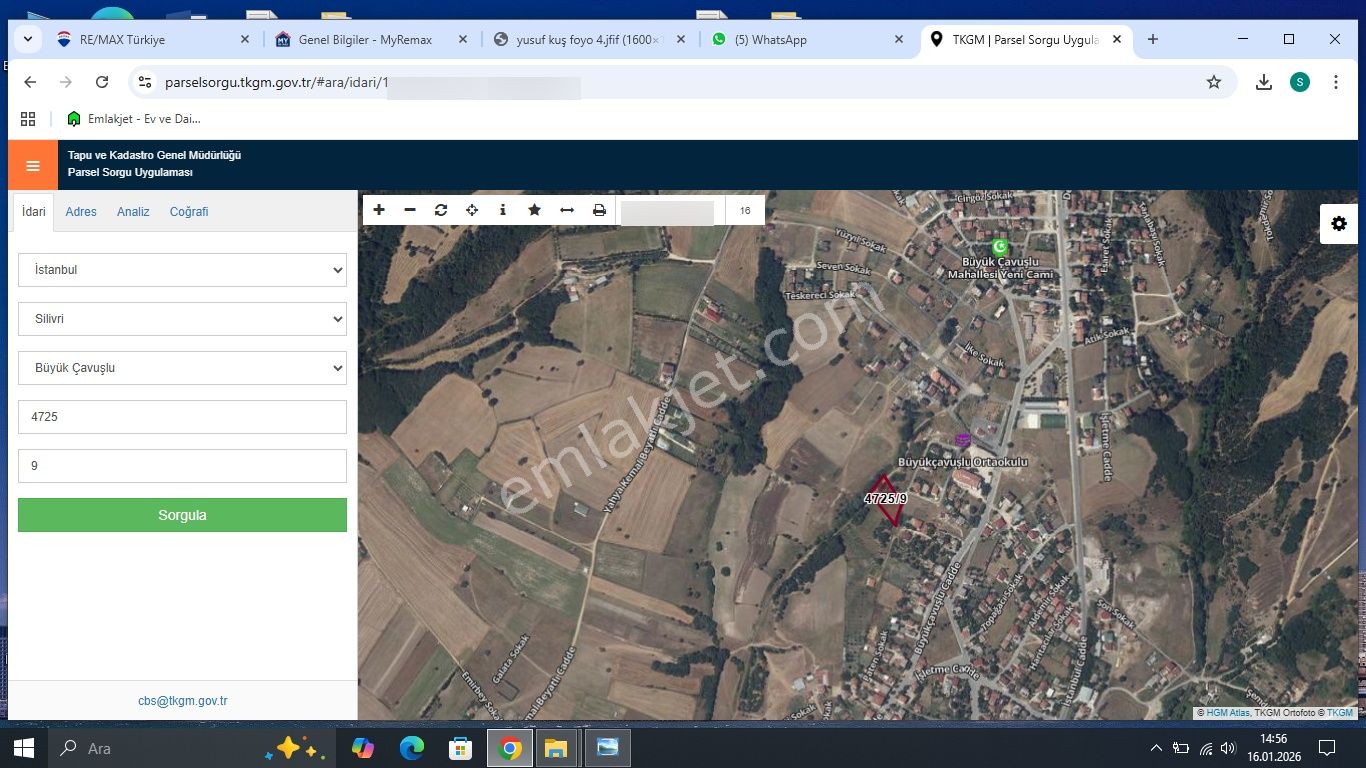Click the cbs@tkgm.gov.tr email link

click(183, 701)
